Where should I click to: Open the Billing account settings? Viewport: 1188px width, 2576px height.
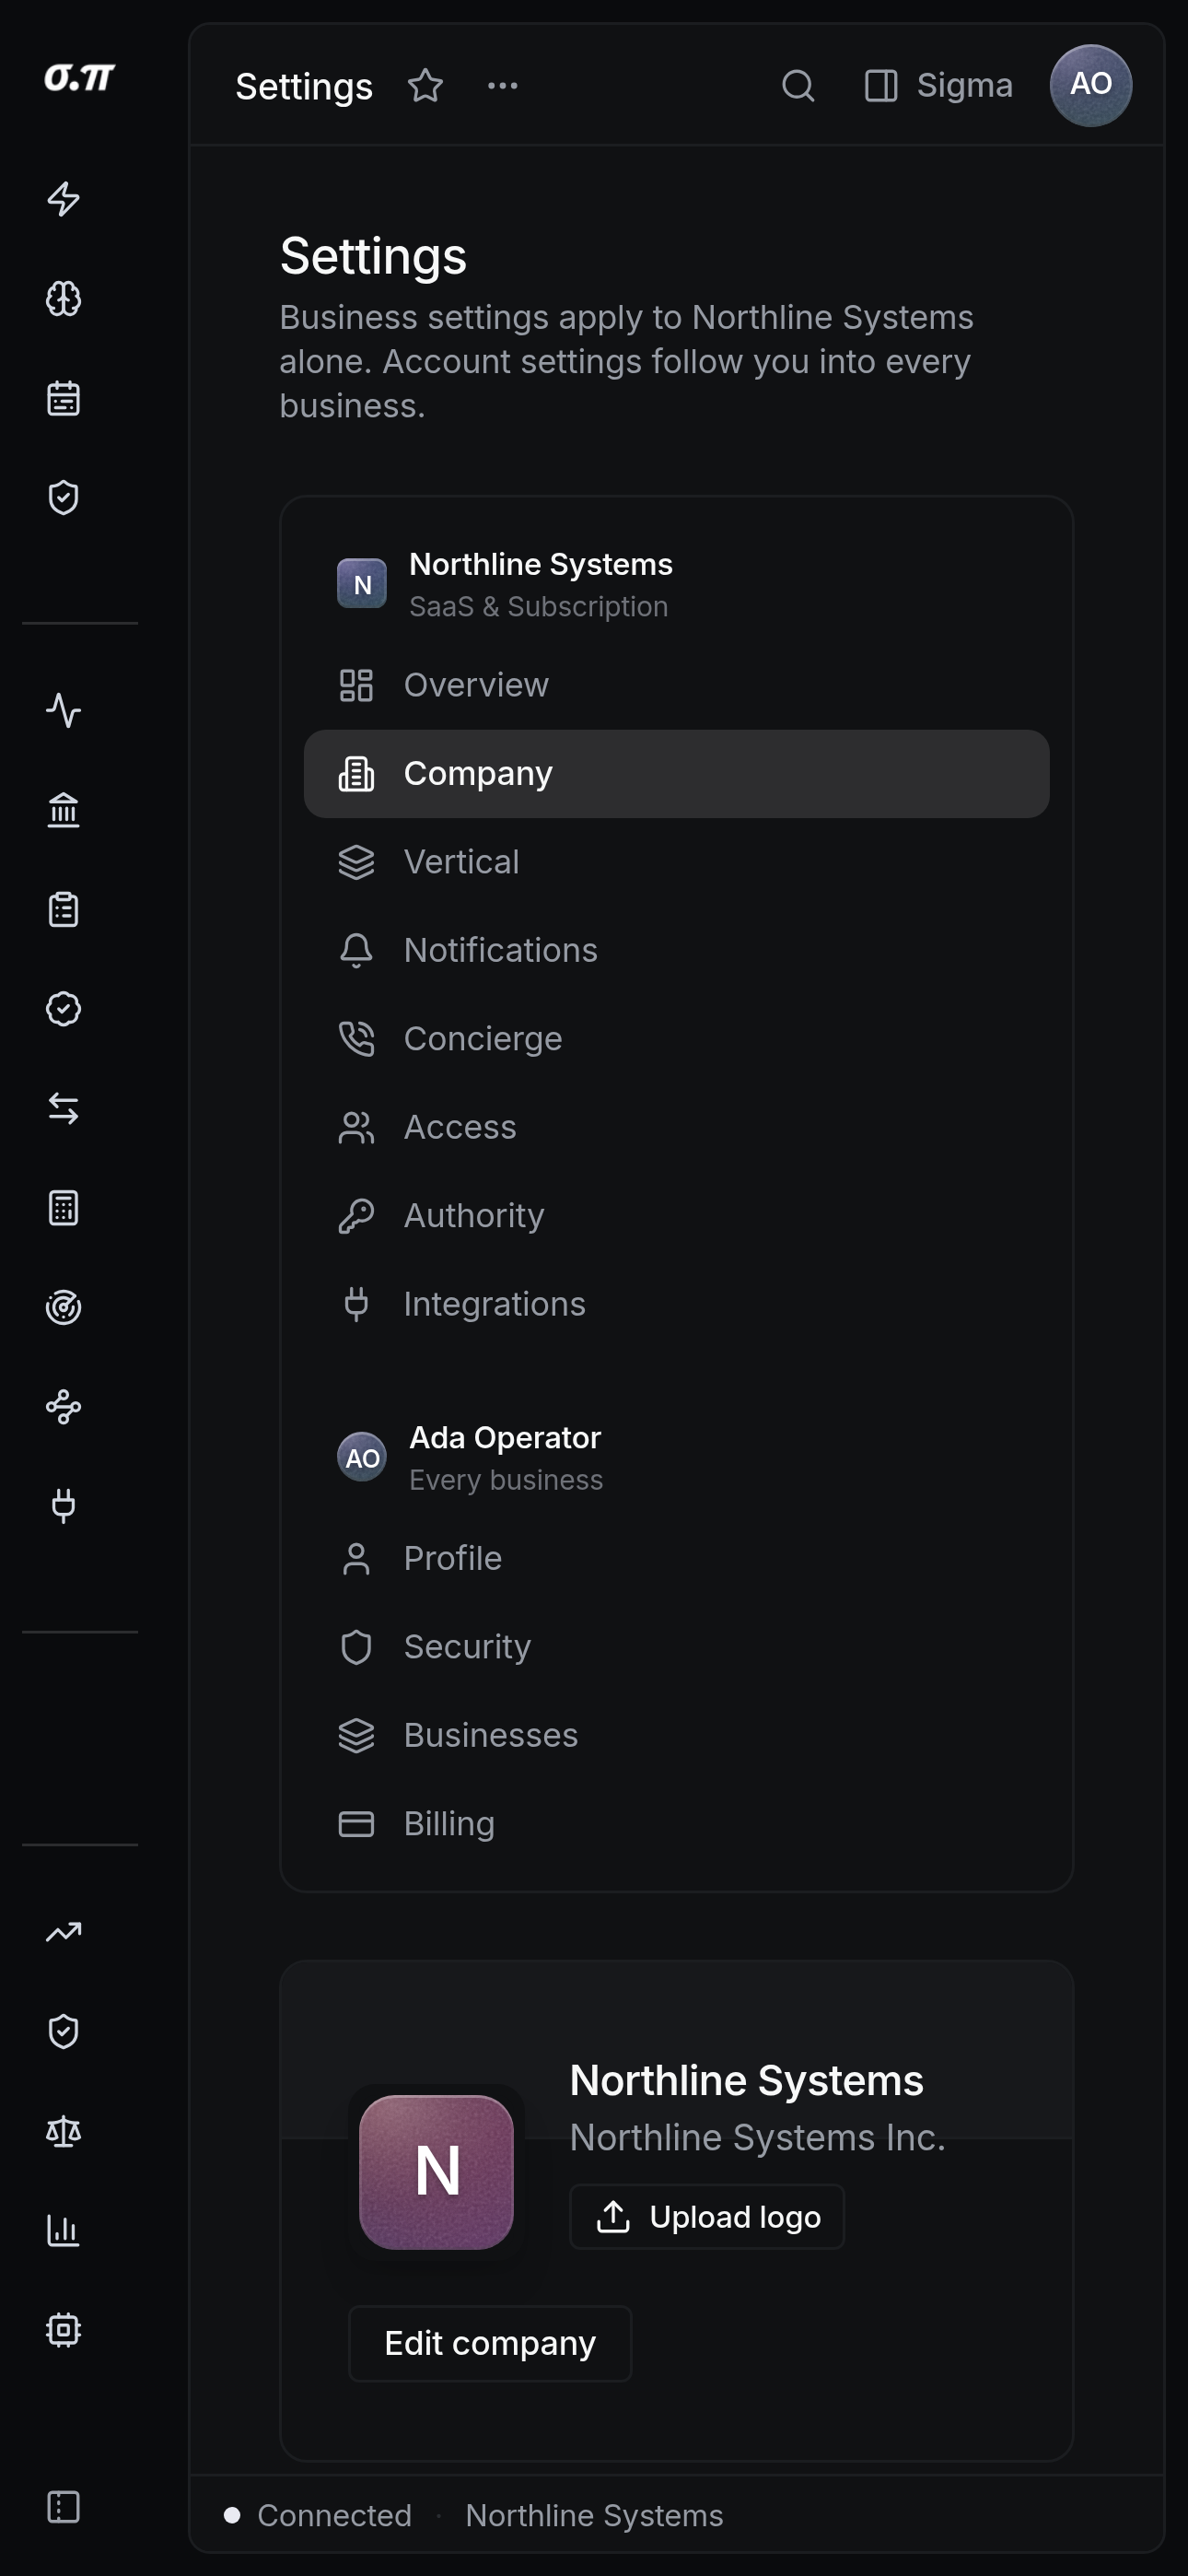pyautogui.click(x=676, y=1824)
